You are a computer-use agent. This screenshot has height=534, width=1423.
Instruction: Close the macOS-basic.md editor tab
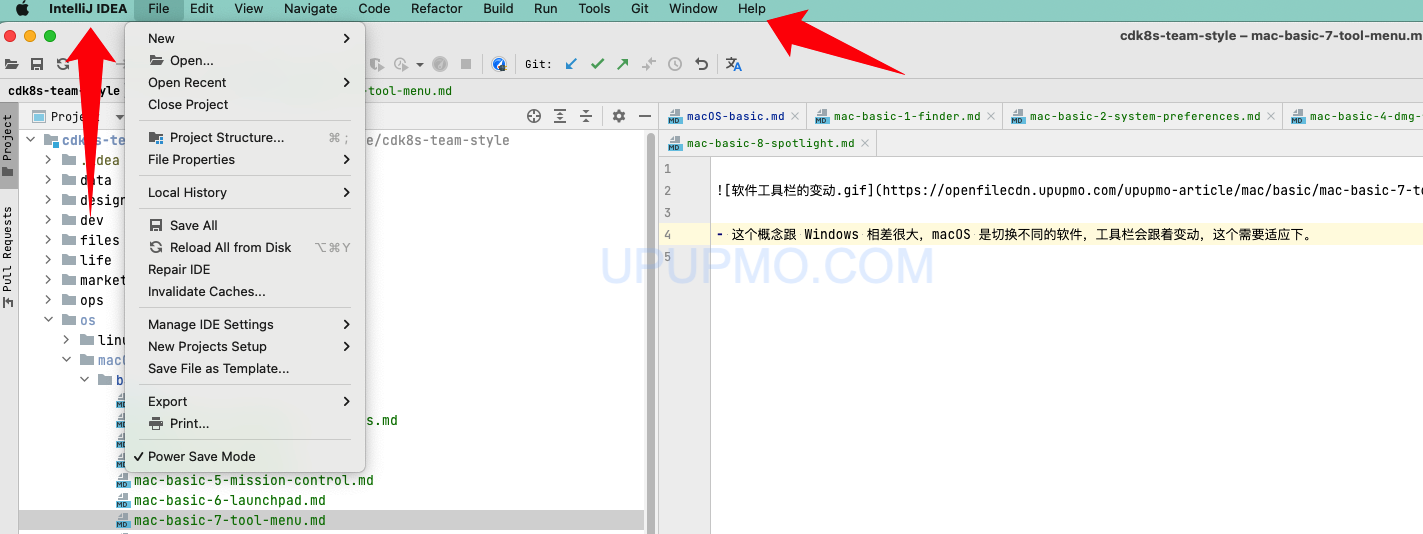795,116
